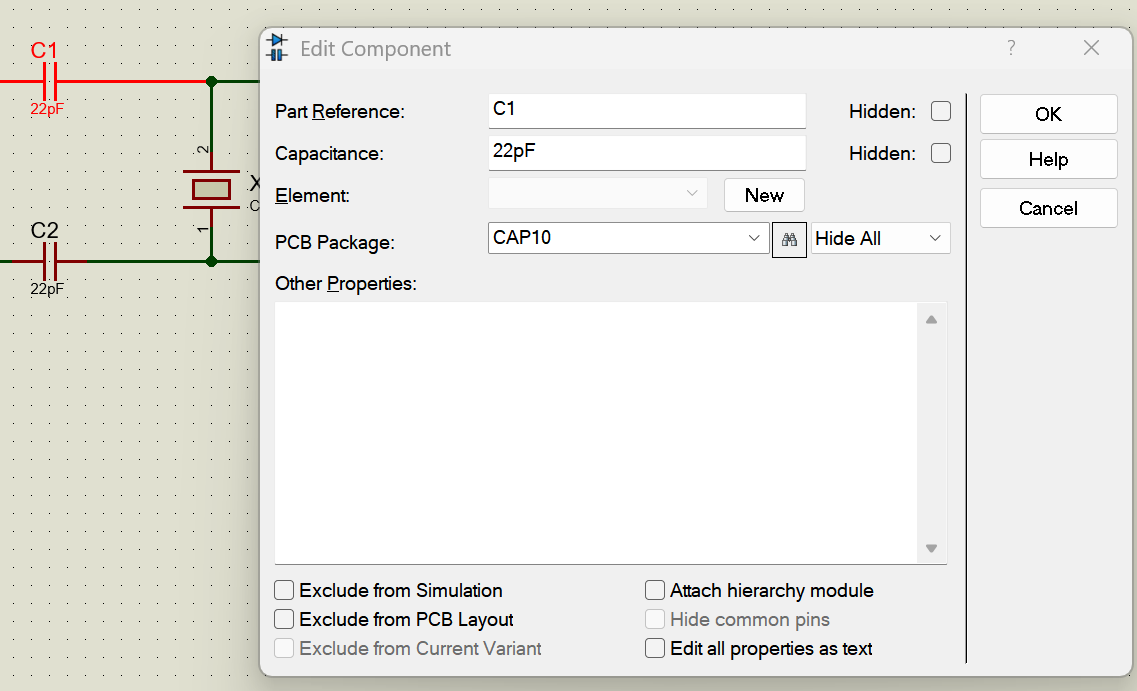Click the New element button

(764, 195)
